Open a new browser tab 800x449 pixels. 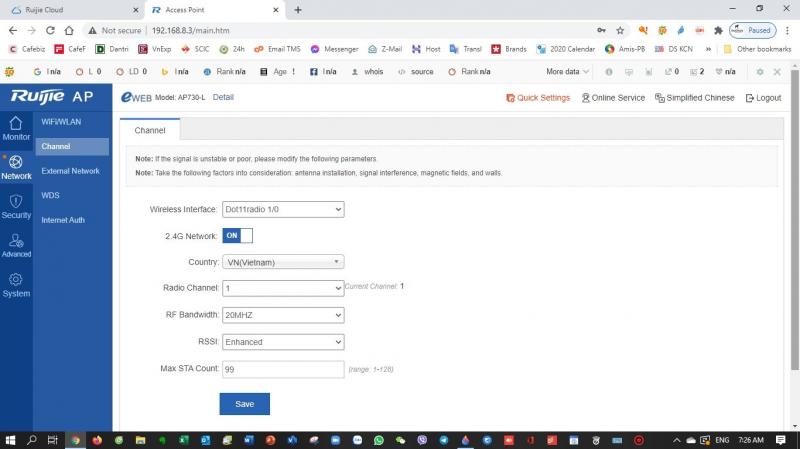coord(298,10)
